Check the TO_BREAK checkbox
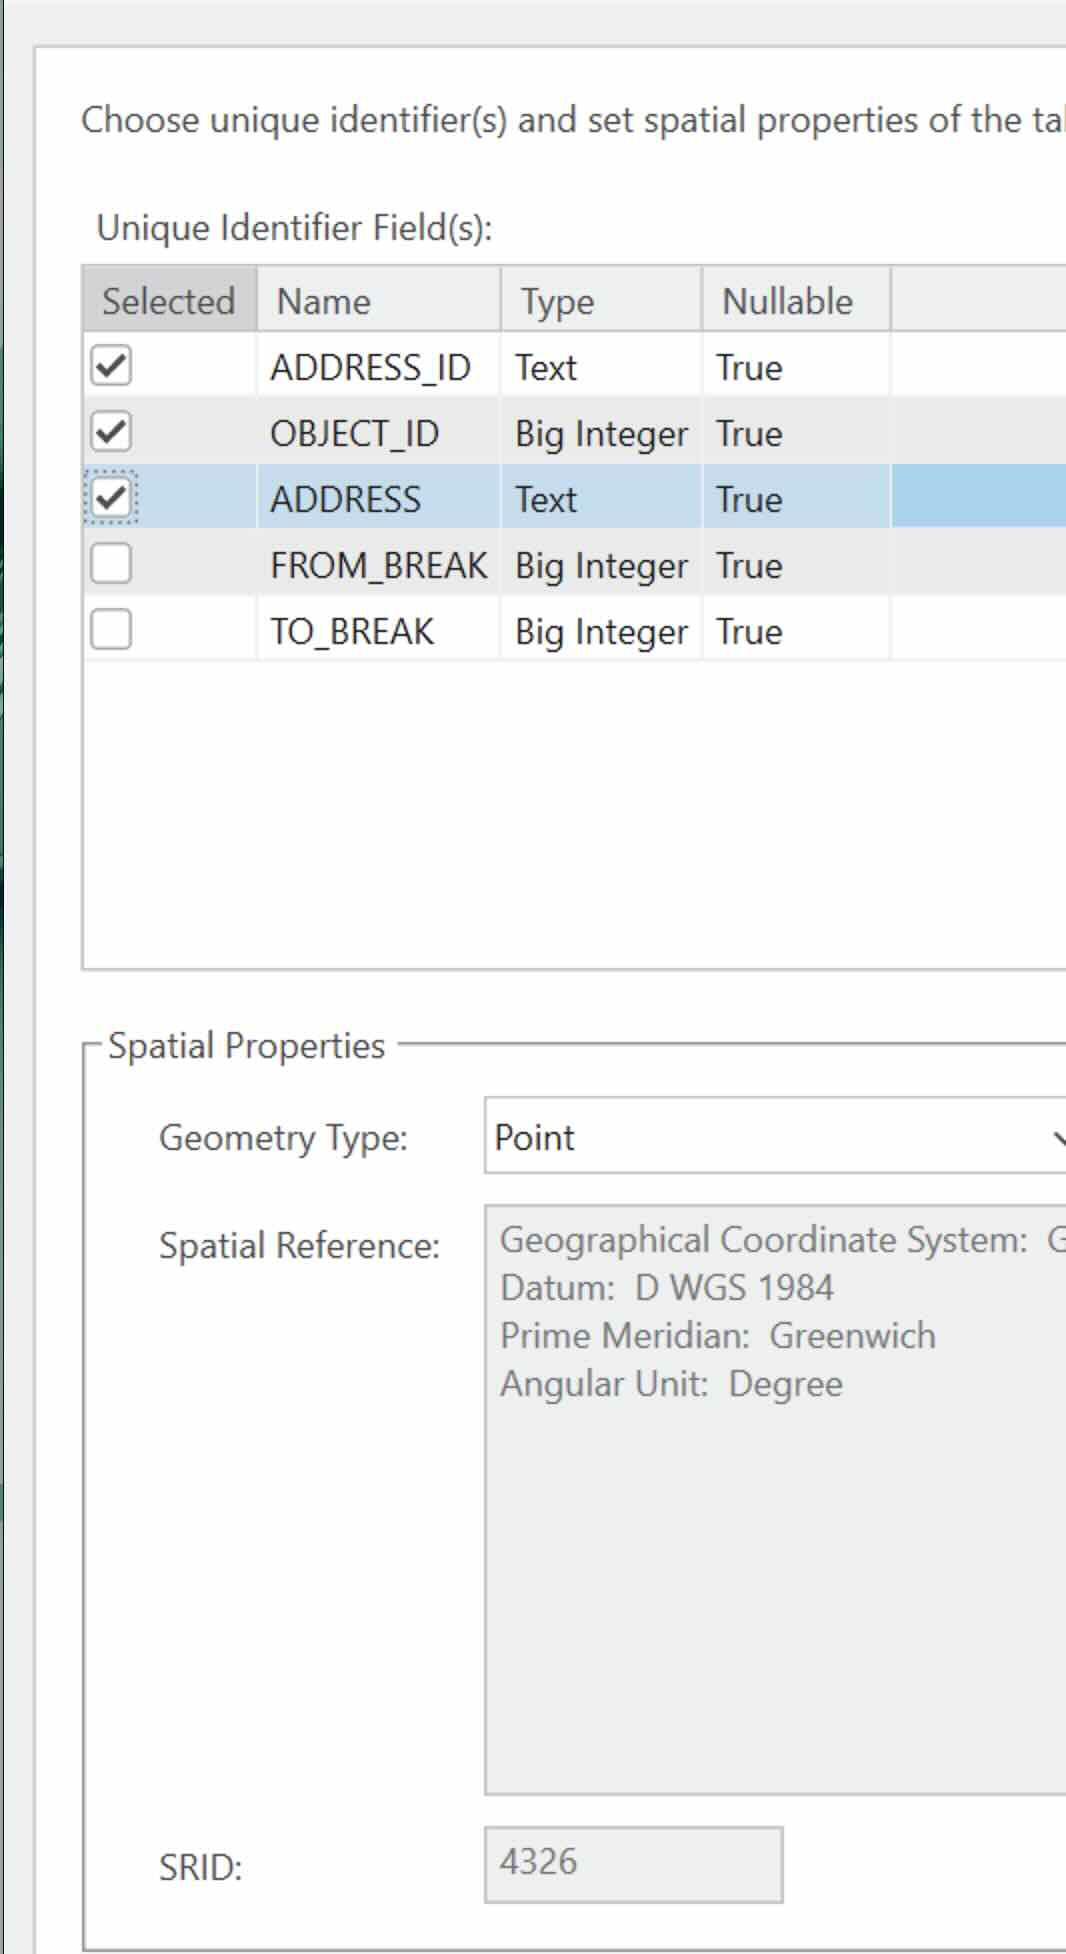This screenshot has height=1954, width=1066. 111,630
